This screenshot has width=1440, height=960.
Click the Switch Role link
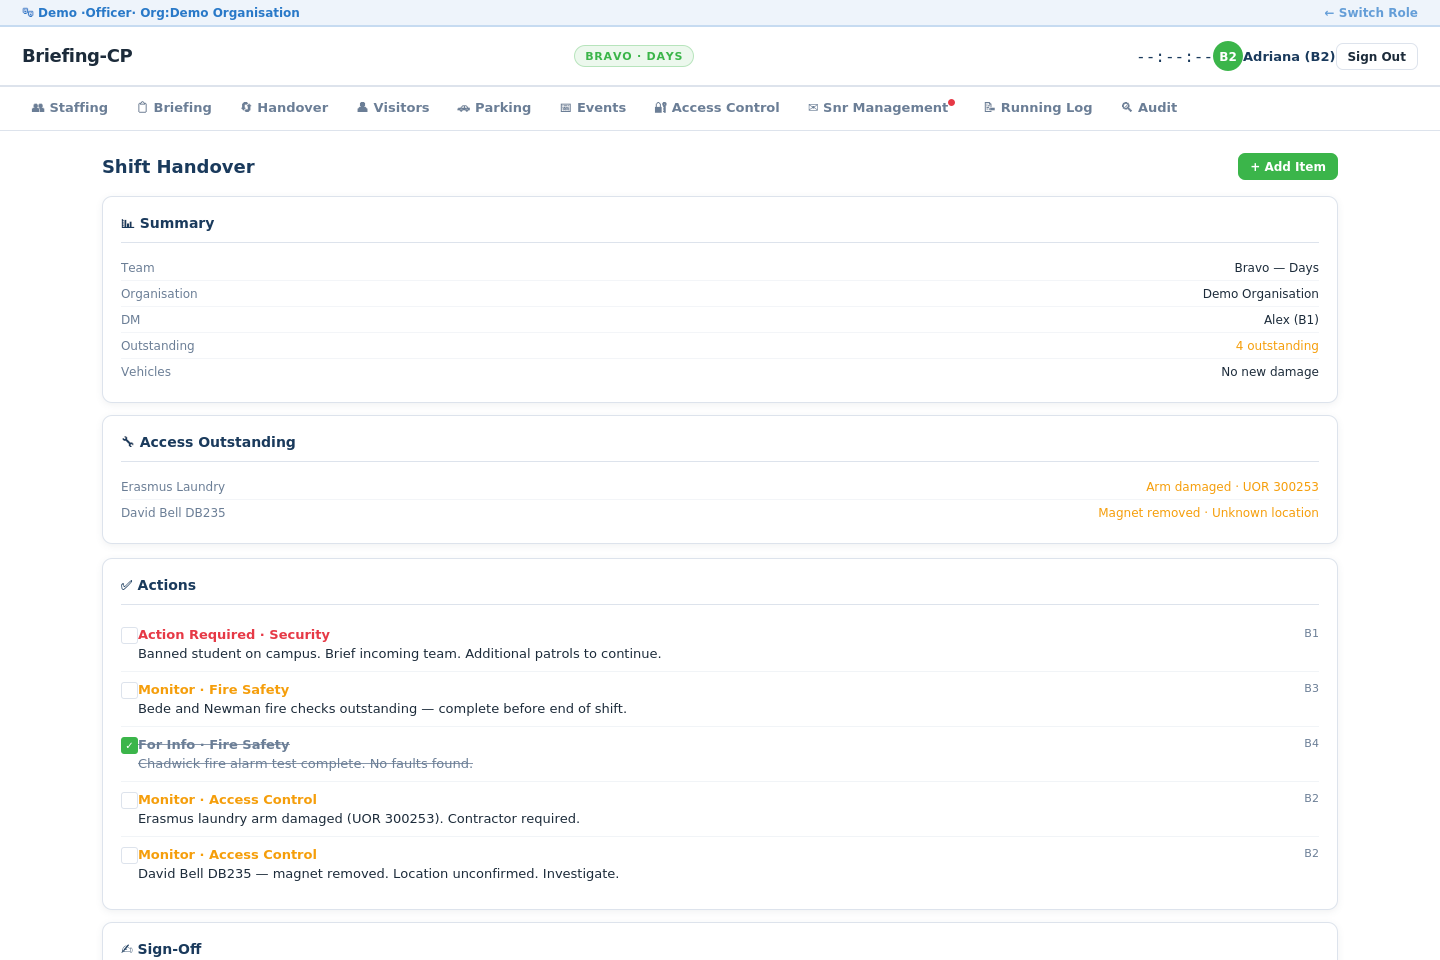pos(1371,13)
